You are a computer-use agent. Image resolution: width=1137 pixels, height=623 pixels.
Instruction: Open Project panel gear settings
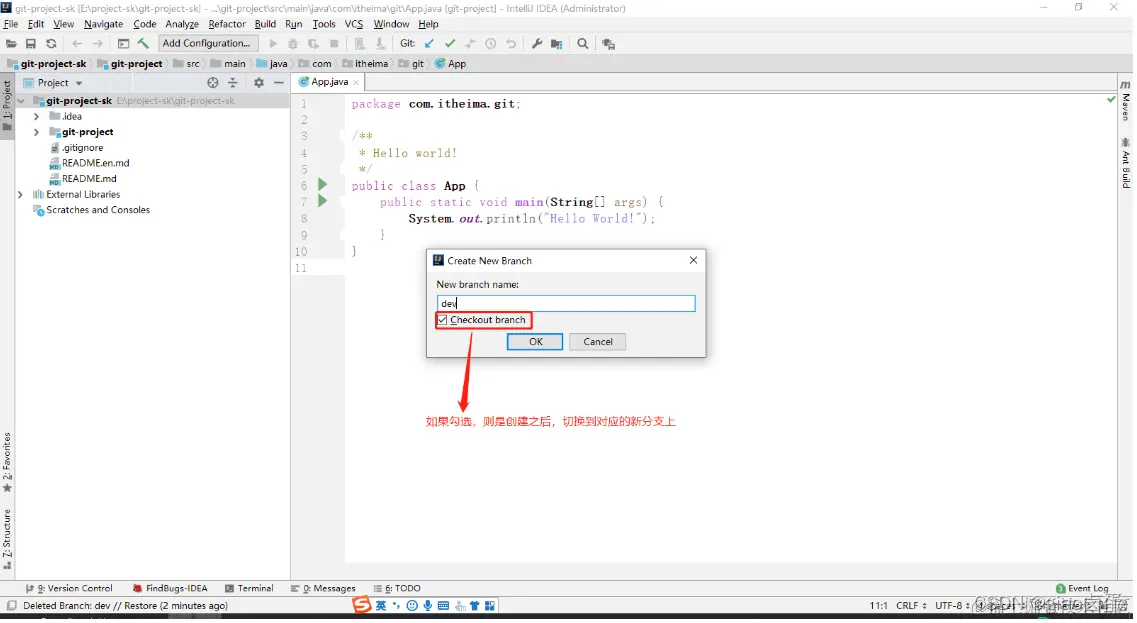259,83
